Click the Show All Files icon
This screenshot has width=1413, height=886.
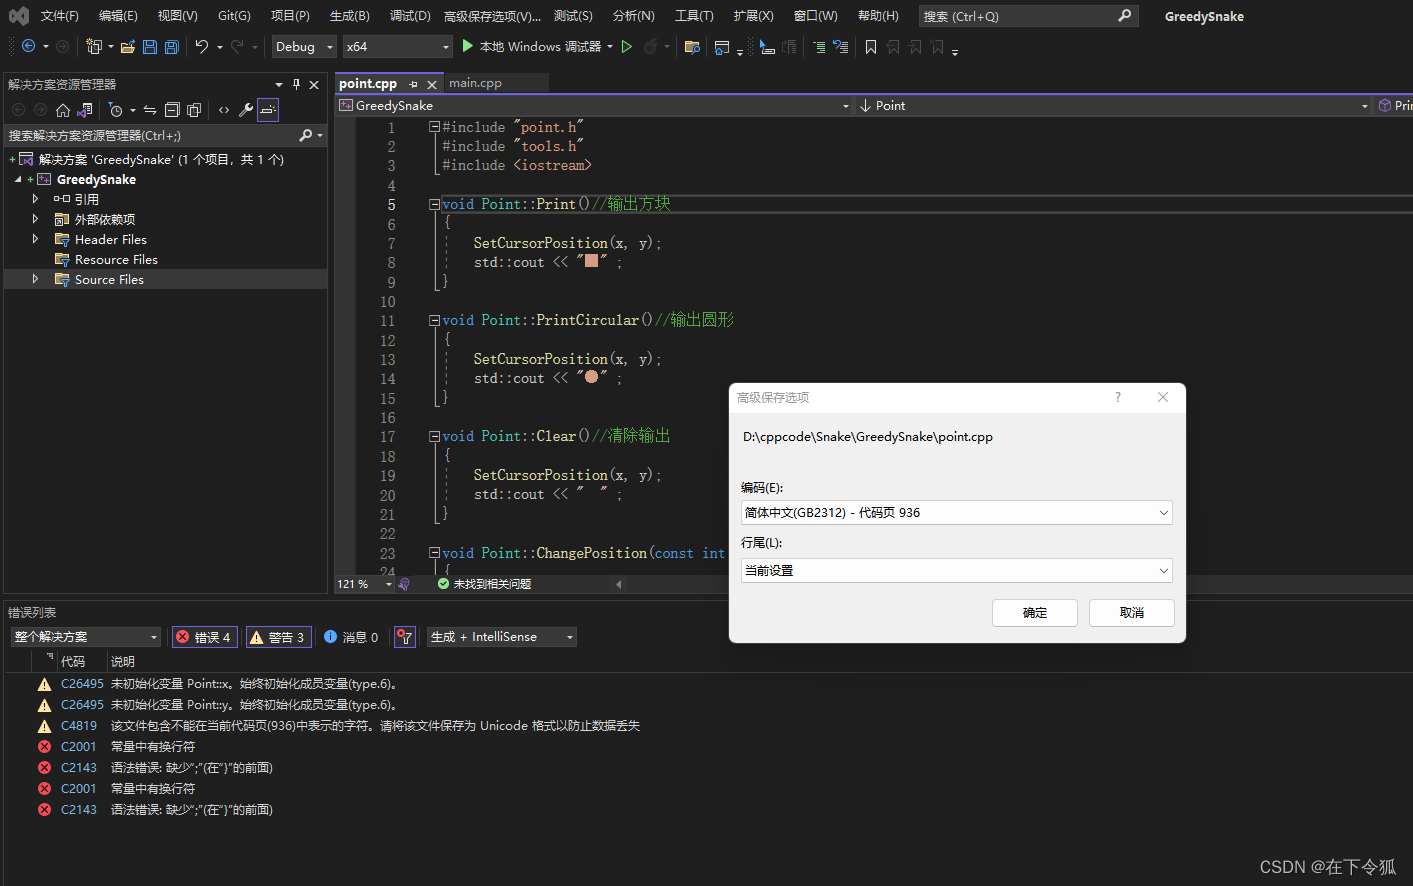(x=194, y=110)
